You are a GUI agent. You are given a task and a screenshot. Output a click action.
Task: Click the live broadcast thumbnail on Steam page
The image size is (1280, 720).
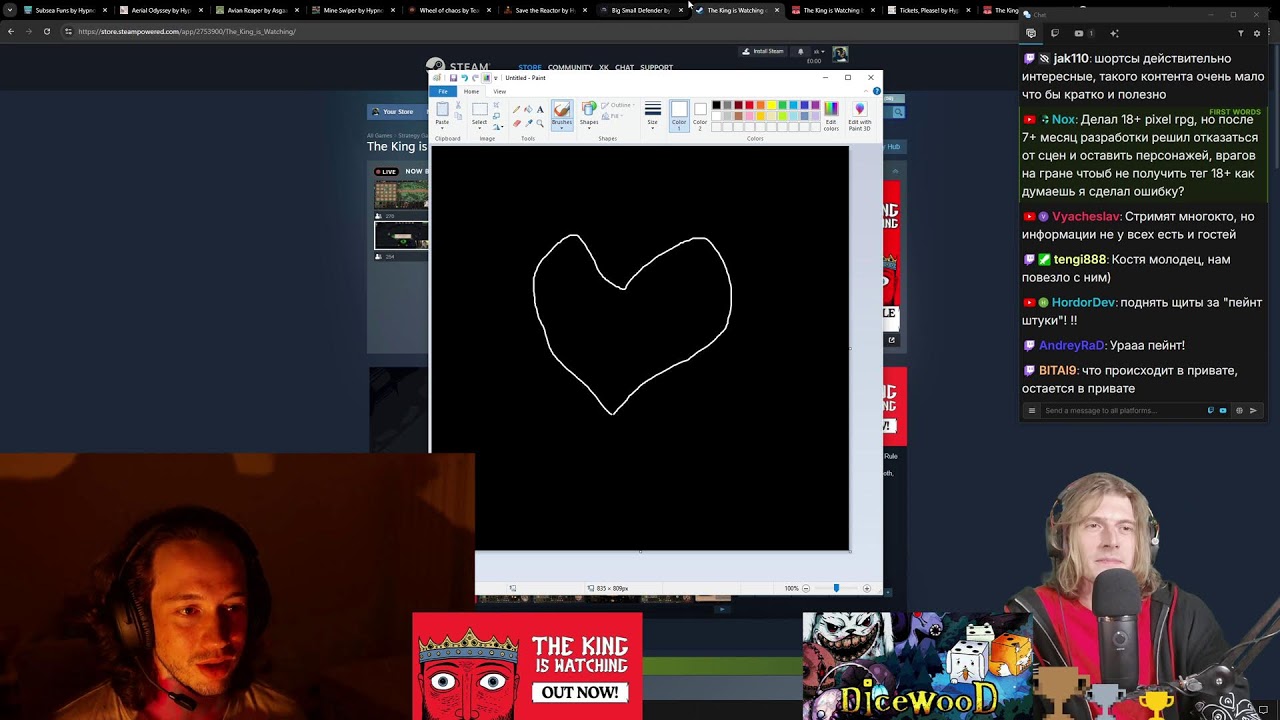click(x=401, y=194)
